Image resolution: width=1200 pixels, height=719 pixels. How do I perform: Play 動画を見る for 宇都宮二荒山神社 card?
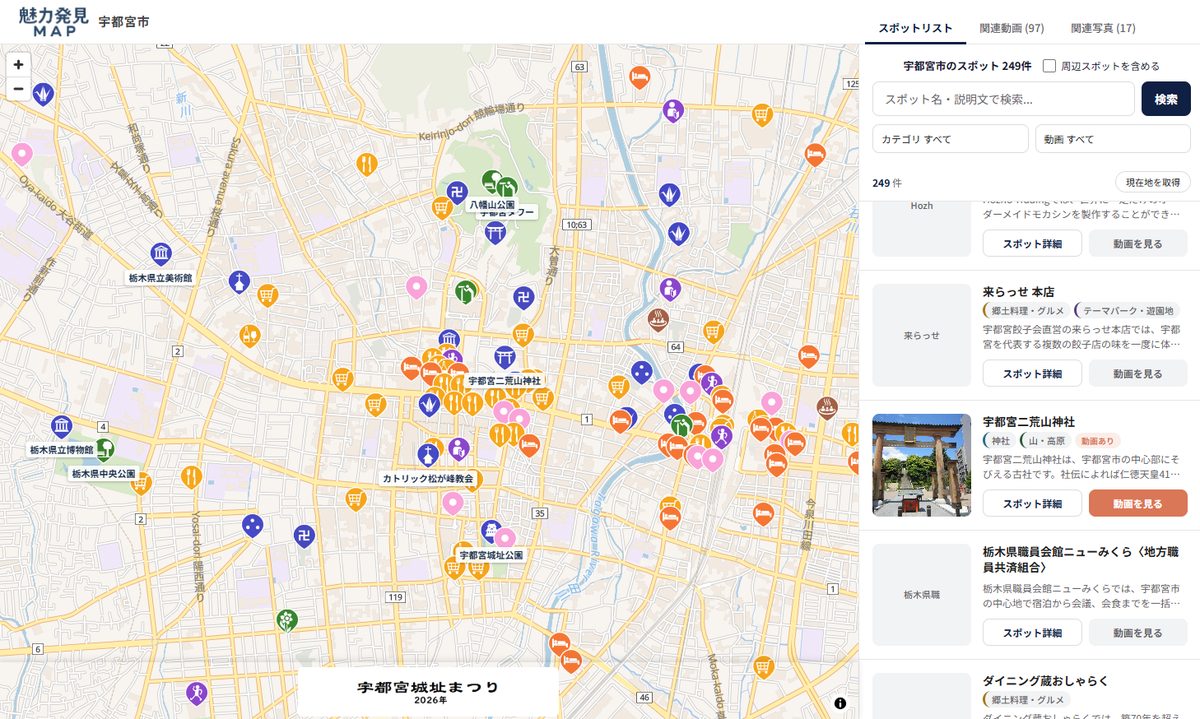pos(1138,504)
